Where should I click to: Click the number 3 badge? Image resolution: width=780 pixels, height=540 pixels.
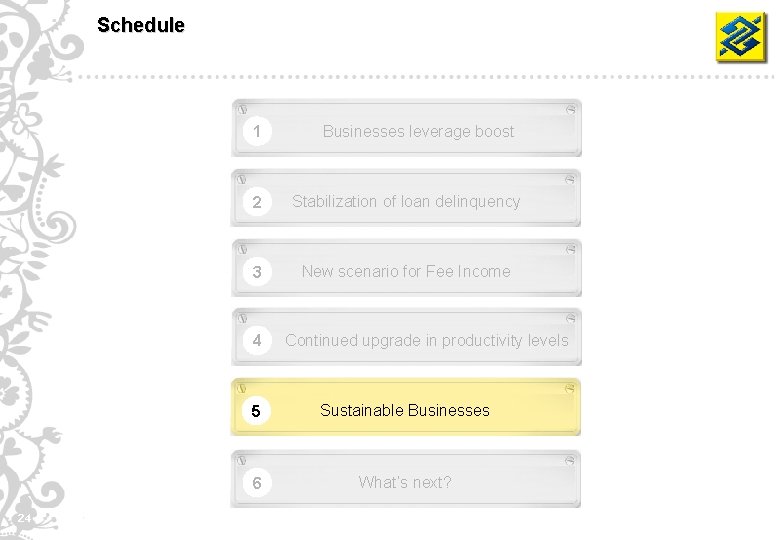pyautogui.click(x=257, y=272)
